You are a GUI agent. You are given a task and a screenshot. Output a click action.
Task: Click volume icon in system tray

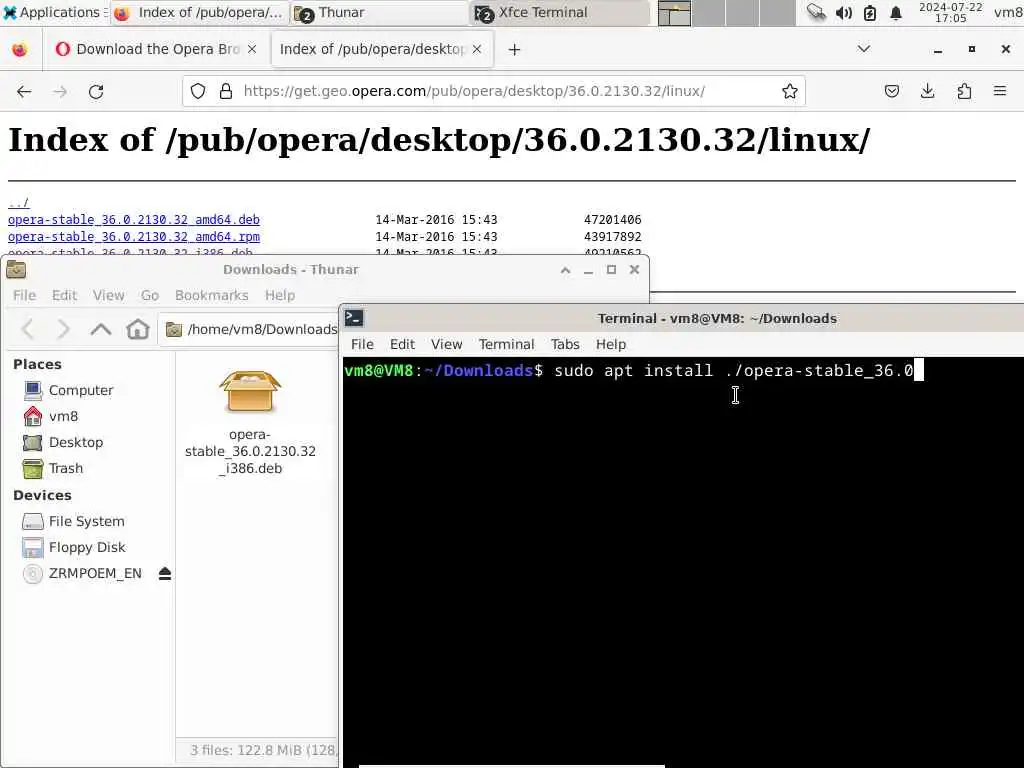pyautogui.click(x=843, y=13)
